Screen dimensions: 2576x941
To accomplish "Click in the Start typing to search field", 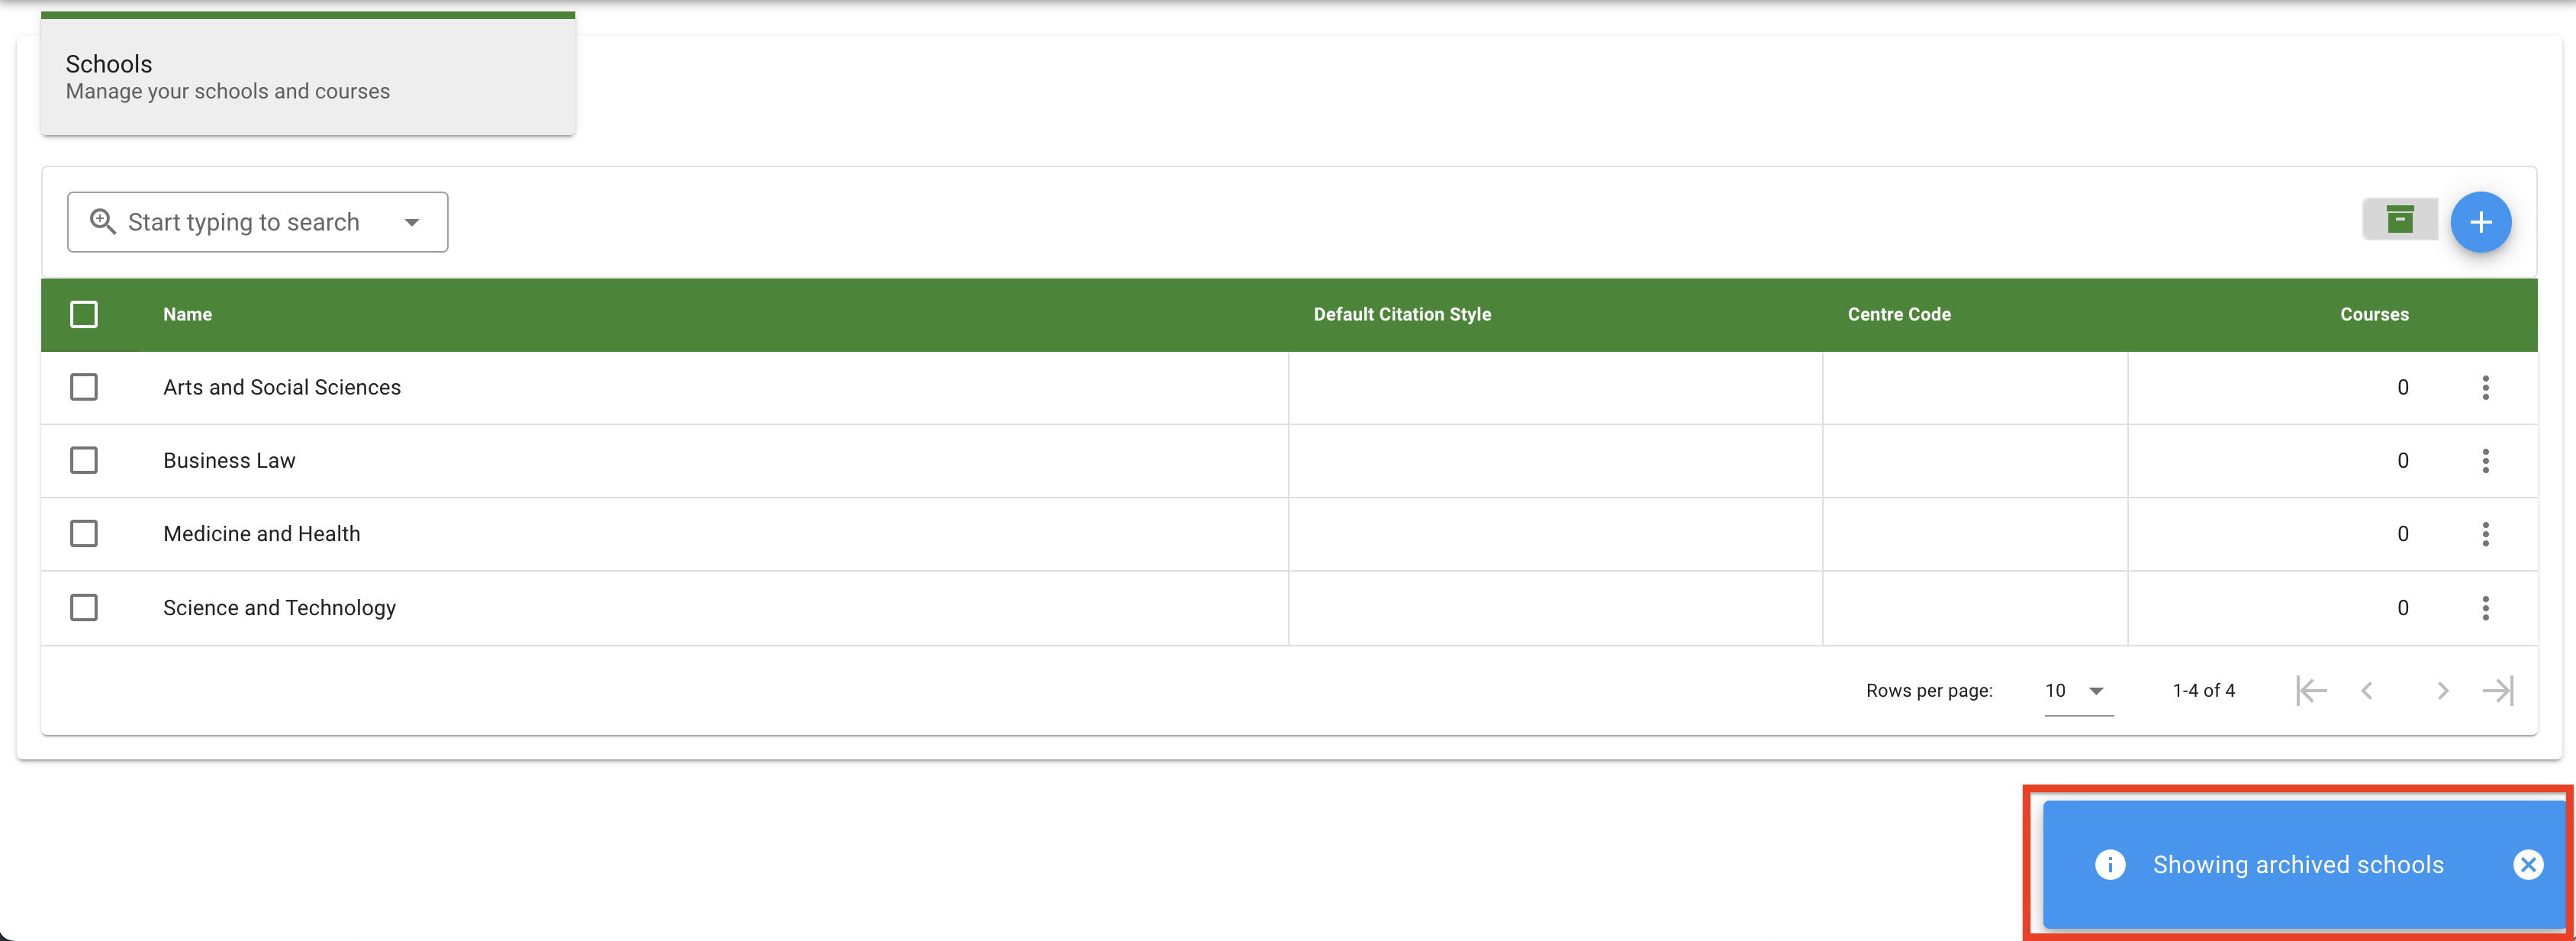I will point(243,222).
